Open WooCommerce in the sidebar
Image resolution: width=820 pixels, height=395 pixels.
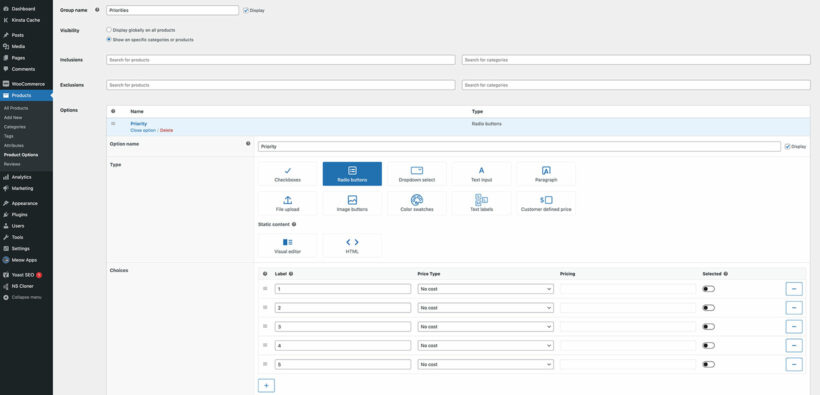(26, 84)
